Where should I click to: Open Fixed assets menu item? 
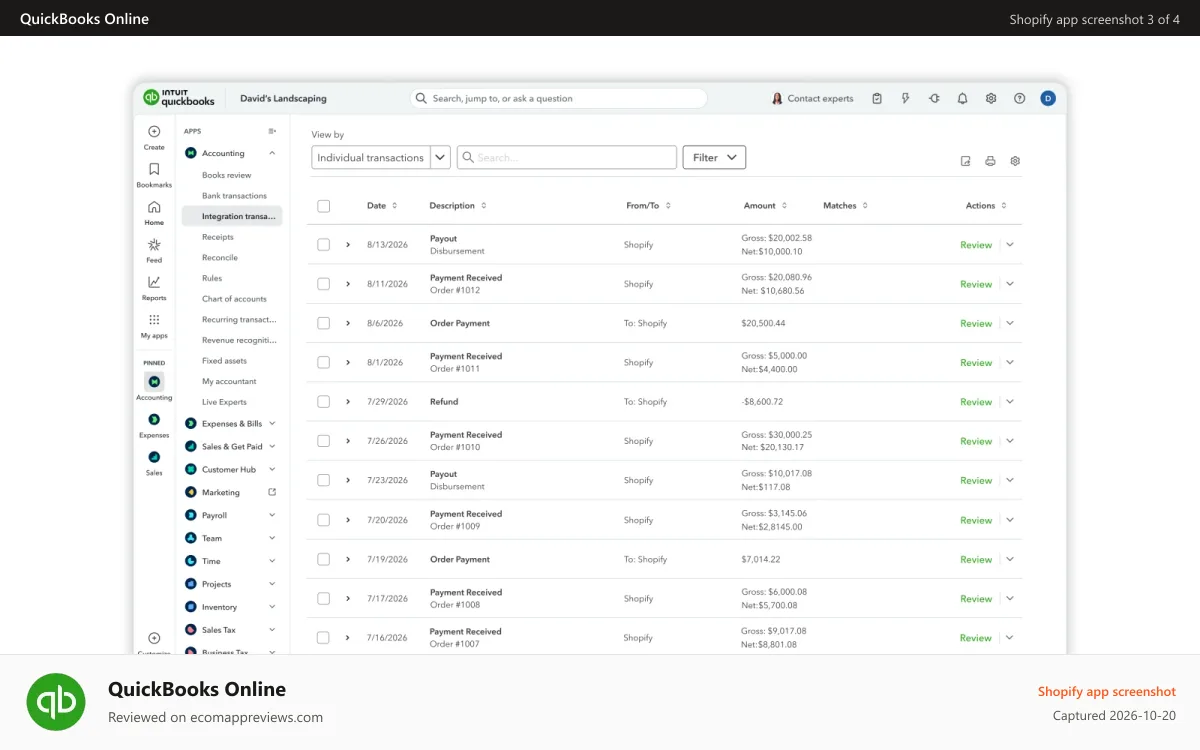pos(224,361)
